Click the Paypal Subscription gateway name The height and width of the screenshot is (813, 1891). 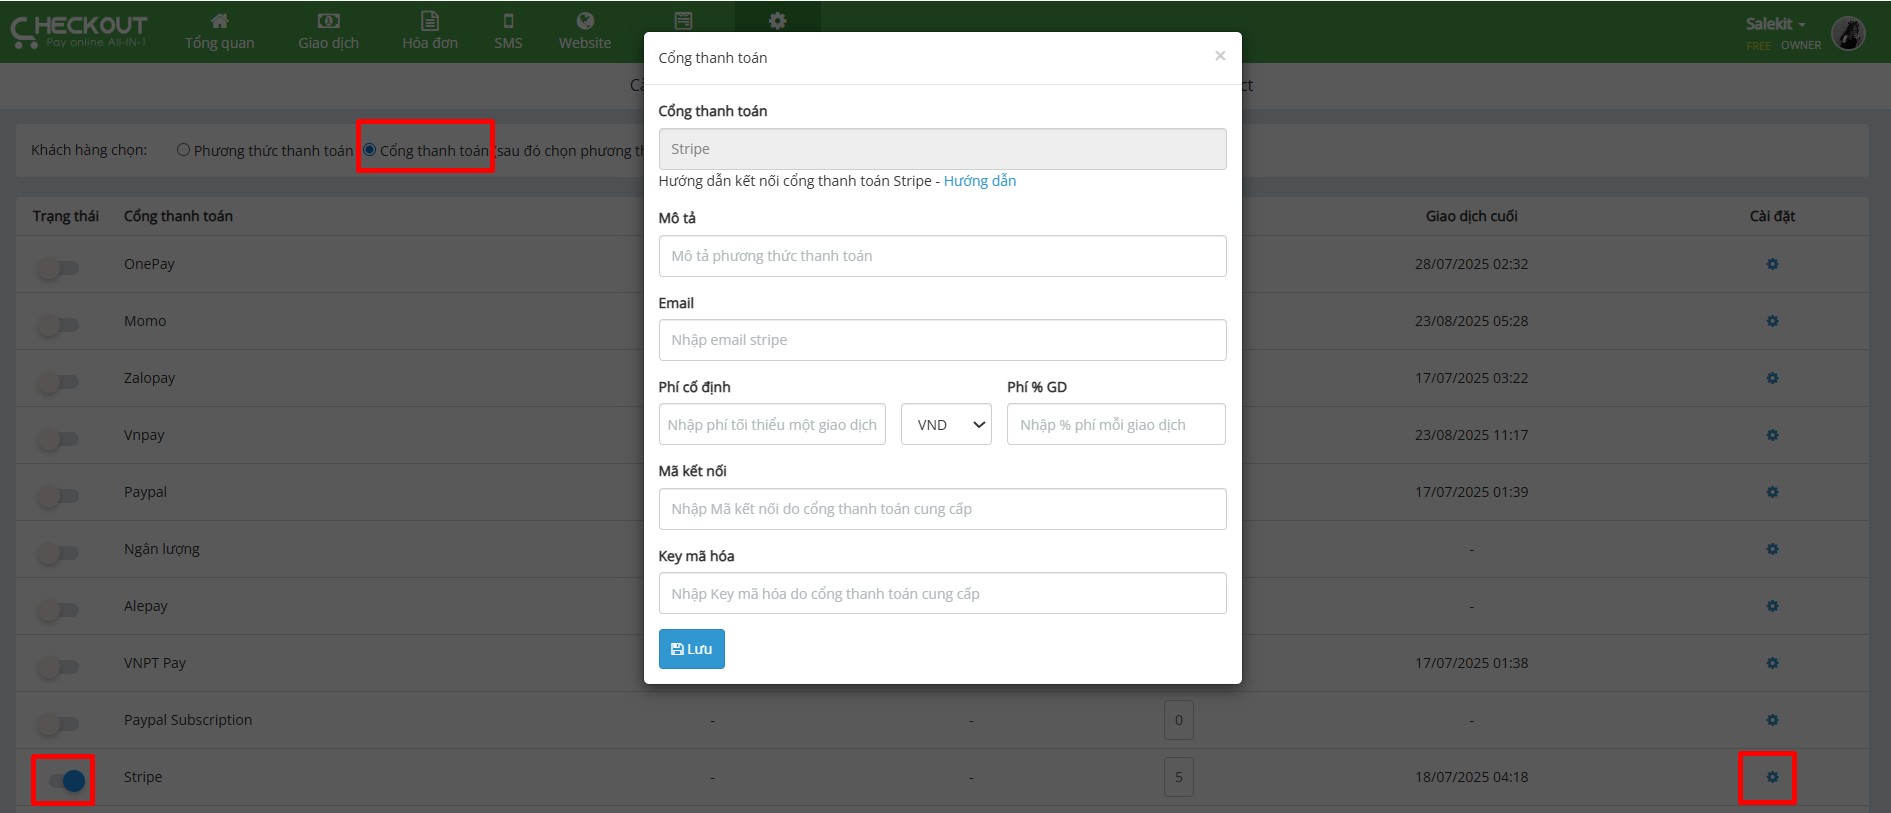point(188,720)
